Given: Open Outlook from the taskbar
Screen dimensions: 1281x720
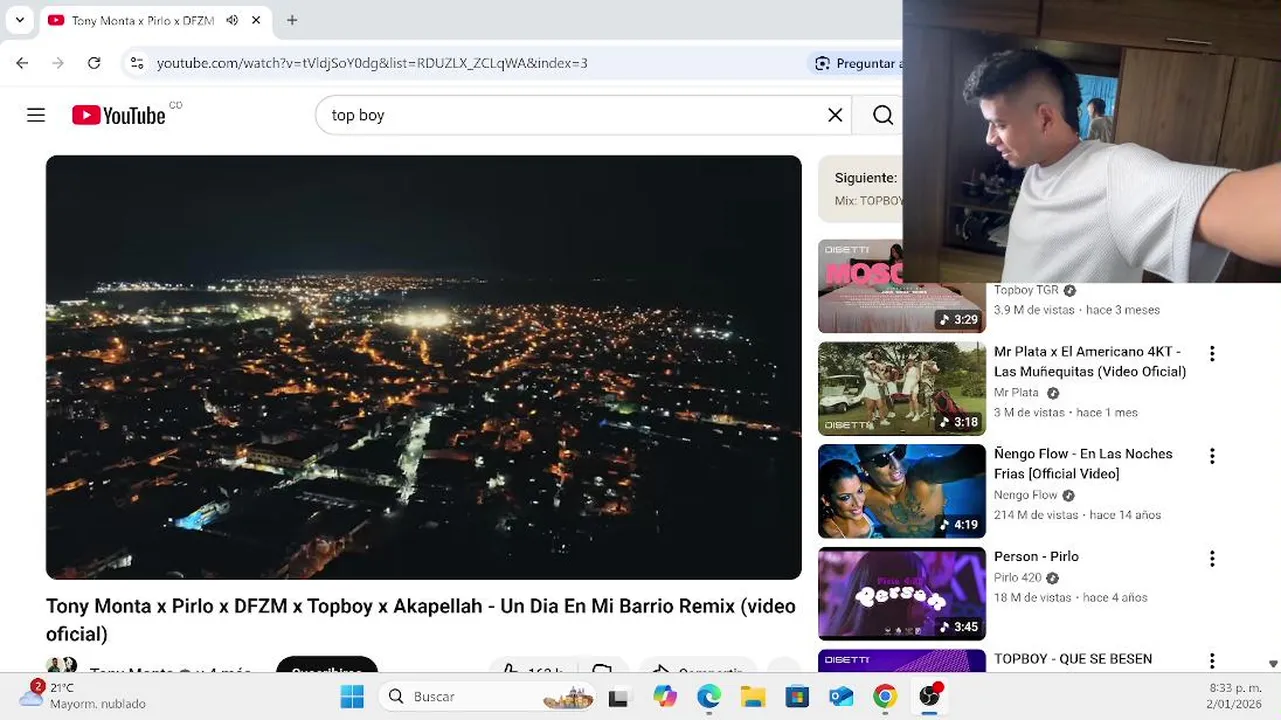Looking at the screenshot, I should (841, 697).
